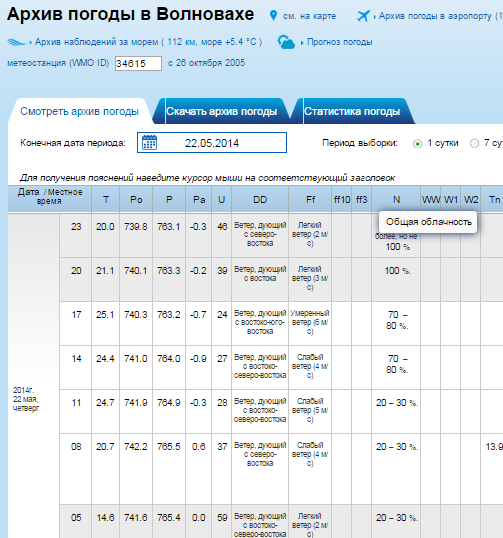
Task: Click the DD wind direction header
Action: (x=260, y=199)
